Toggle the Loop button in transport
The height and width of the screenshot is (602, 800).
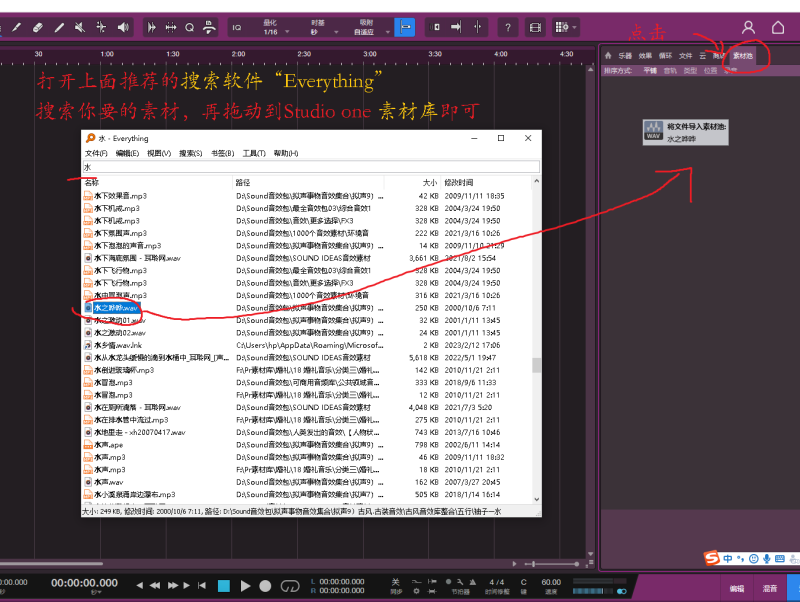(x=290, y=585)
